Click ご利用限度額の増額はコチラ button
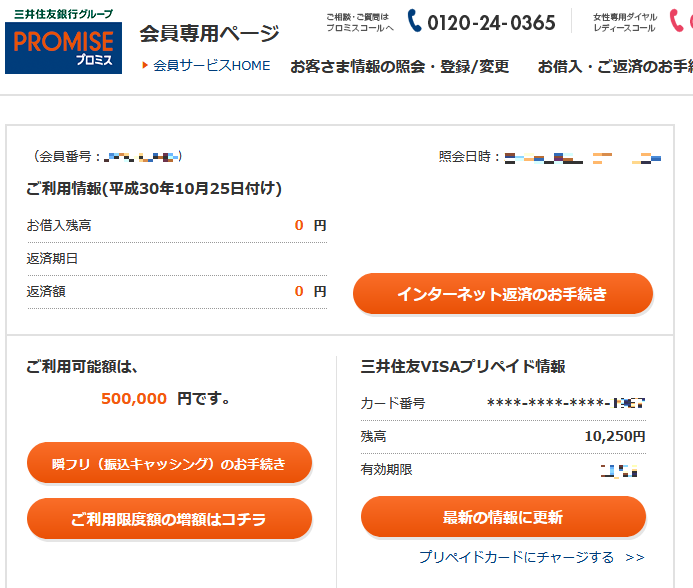The height and width of the screenshot is (588, 693). point(169,519)
